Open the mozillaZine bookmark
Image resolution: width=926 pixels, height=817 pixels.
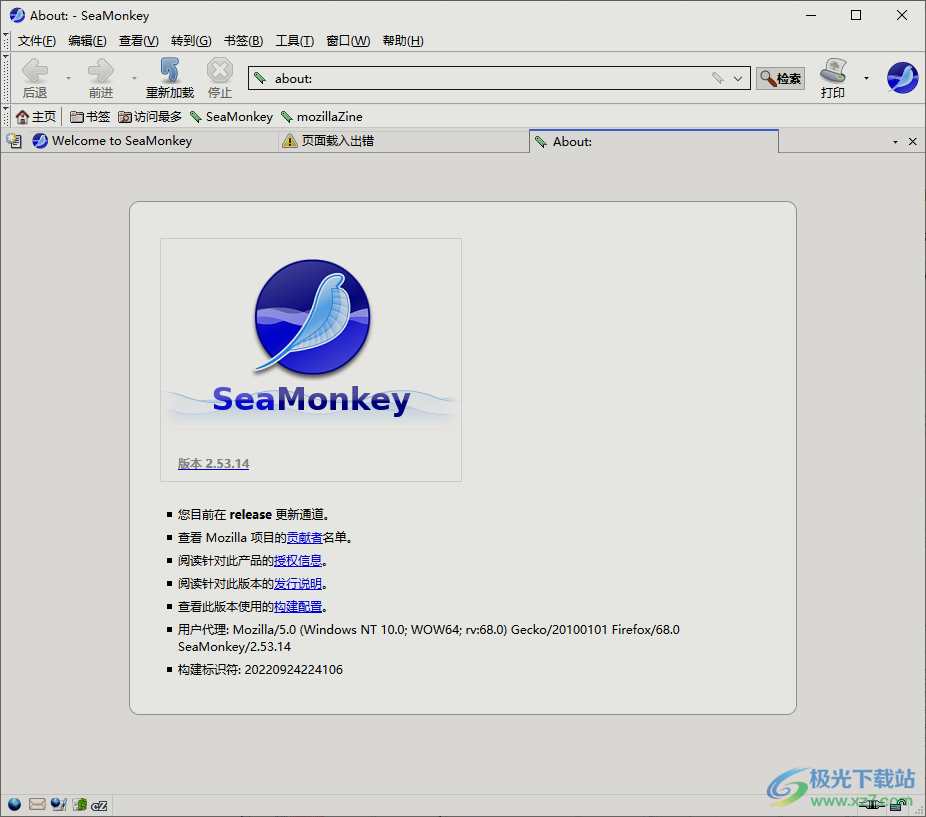(x=322, y=117)
